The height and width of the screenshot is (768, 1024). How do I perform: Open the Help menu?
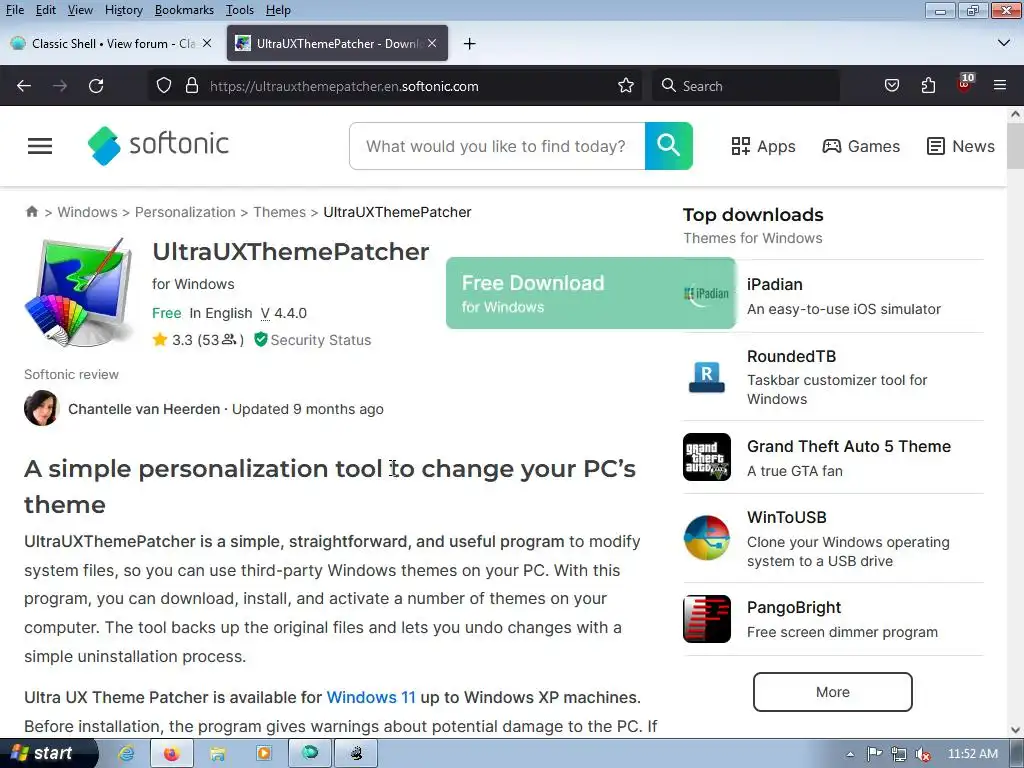(278, 10)
